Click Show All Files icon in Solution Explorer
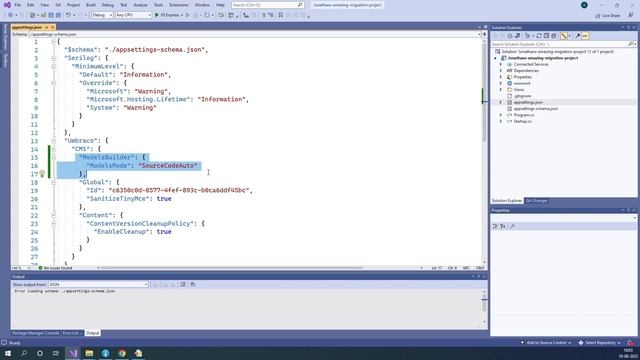This screenshot has width=640, height=360. click(x=553, y=36)
